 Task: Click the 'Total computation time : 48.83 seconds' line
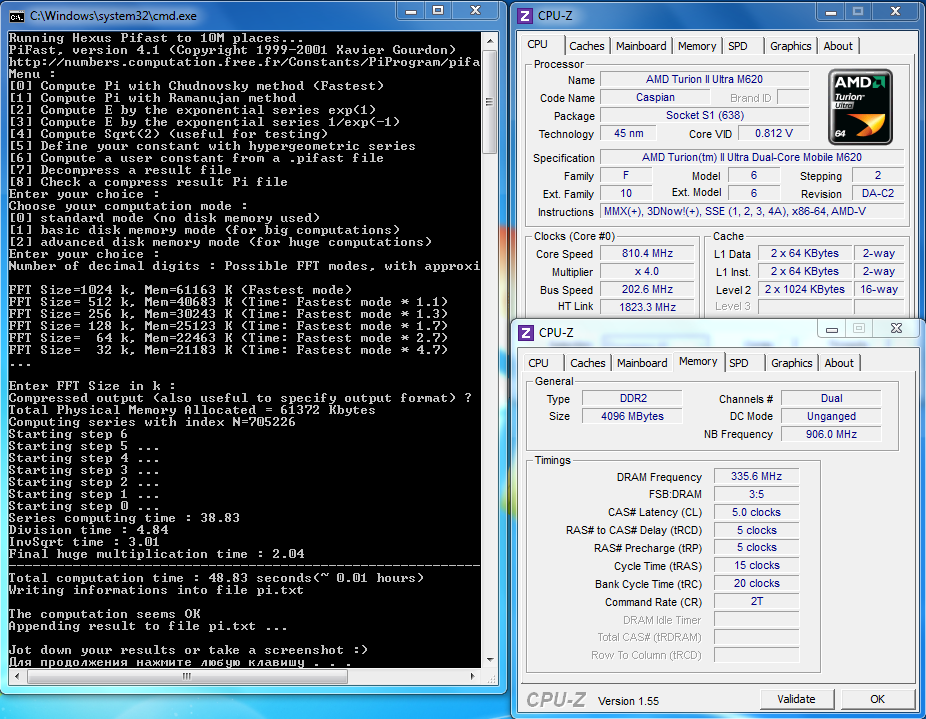tap(216, 578)
